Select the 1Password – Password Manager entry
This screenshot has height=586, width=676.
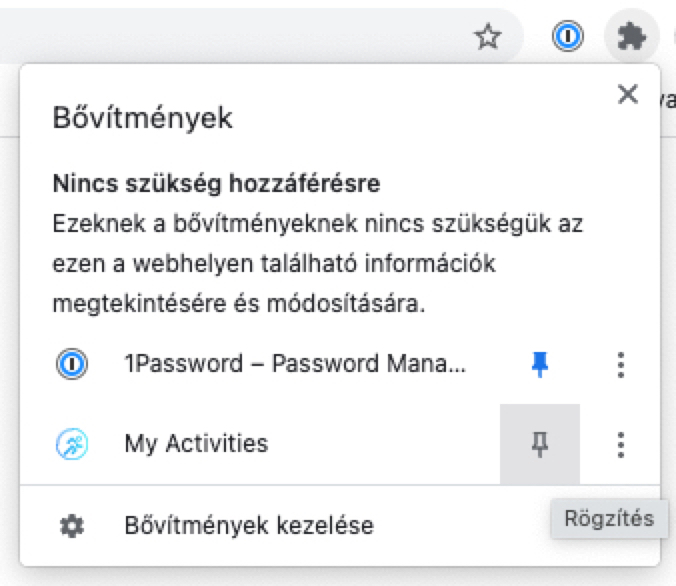click(x=294, y=365)
